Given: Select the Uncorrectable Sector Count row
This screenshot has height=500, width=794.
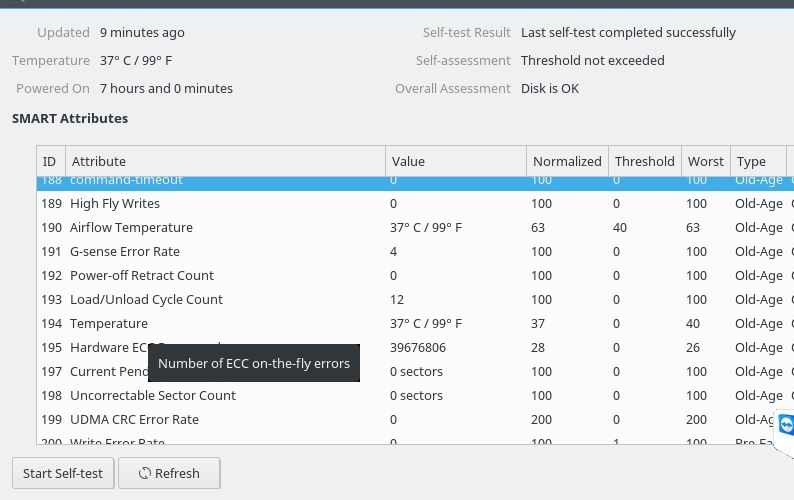Looking at the screenshot, I should pos(153,395).
